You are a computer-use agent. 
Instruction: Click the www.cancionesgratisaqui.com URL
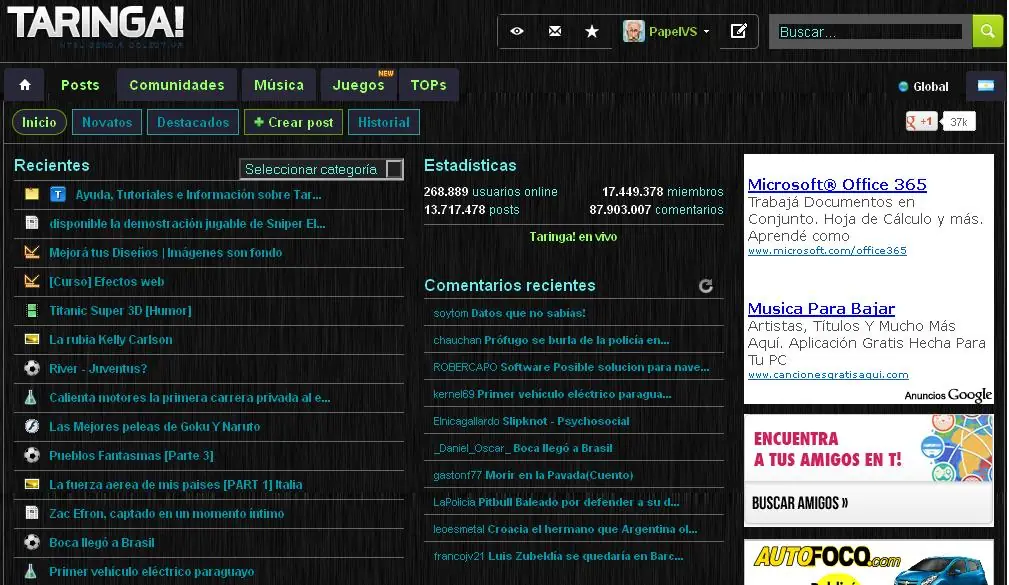[828, 375]
